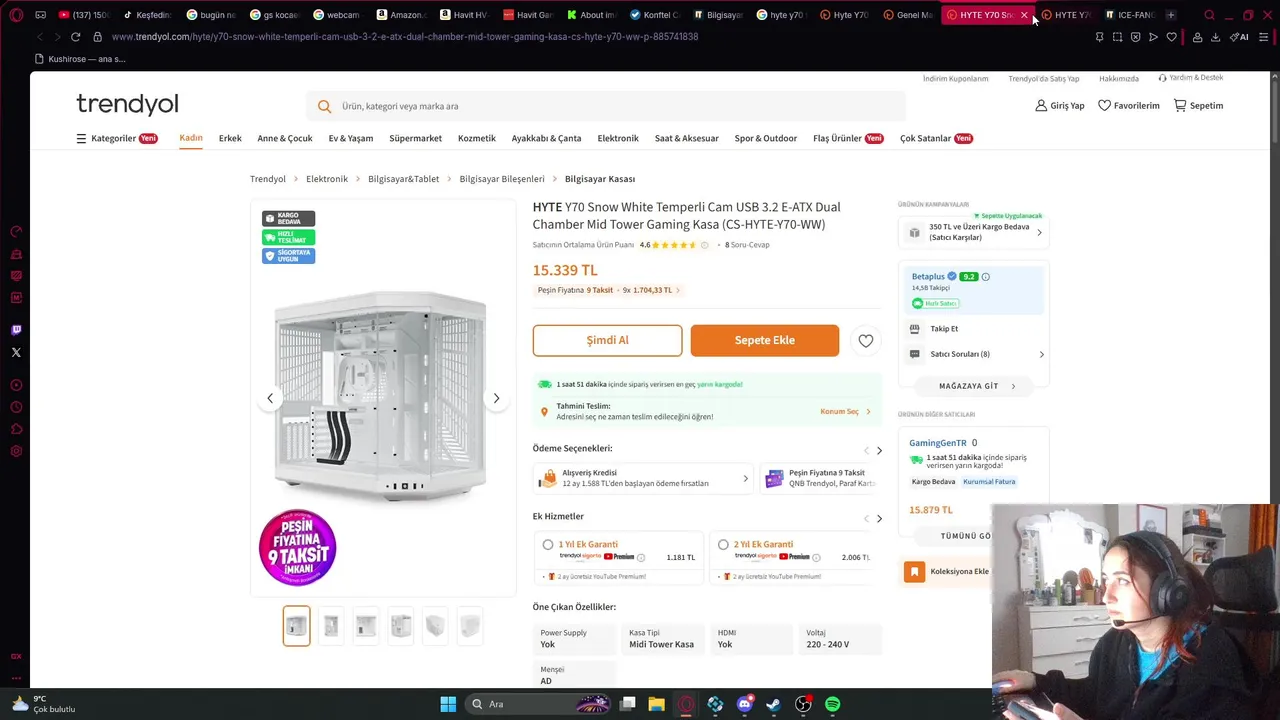
Task: Click the Şimdi Al button
Action: click(x=607, y=340)
